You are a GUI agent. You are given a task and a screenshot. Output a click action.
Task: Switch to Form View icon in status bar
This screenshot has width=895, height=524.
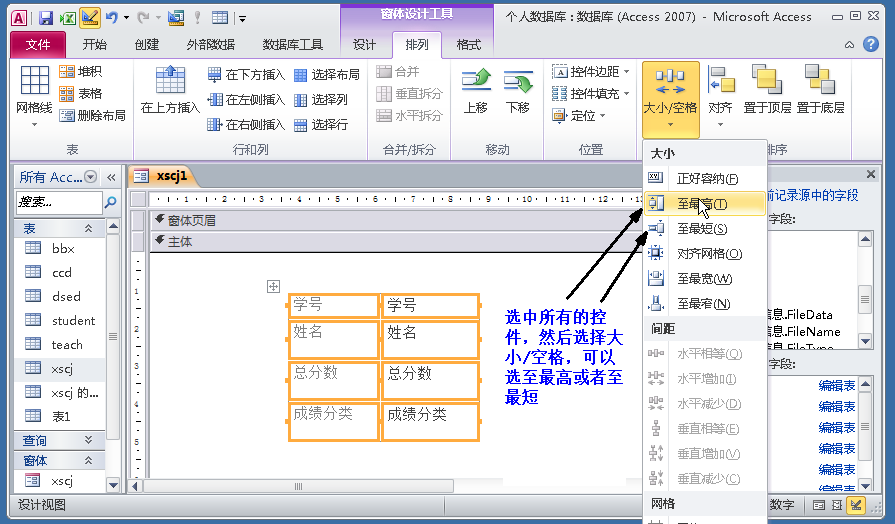pyautogui.click(x=819, y=505)
